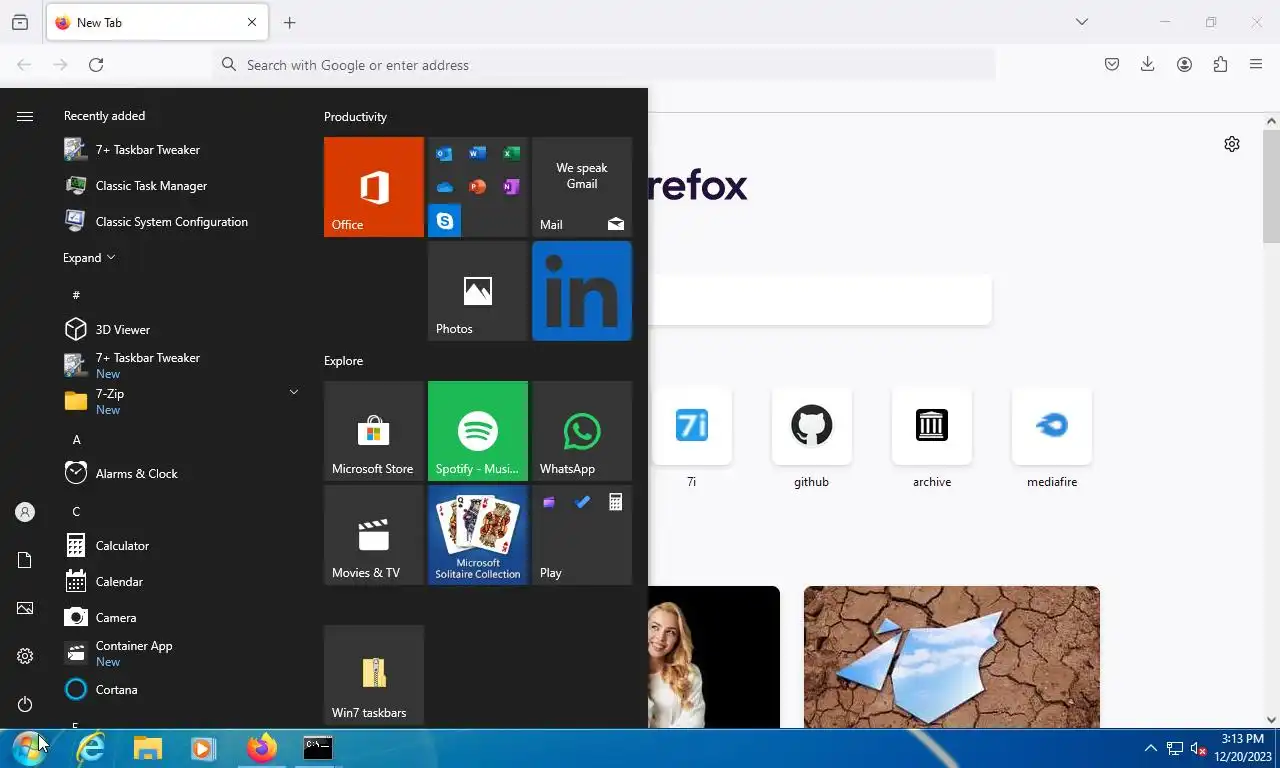Open Firefox downloads panel

1148,64
